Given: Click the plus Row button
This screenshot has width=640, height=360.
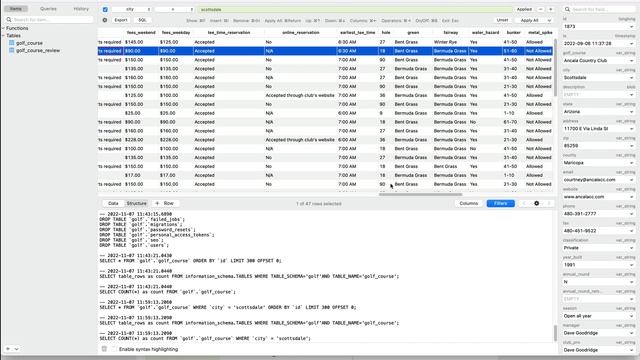Looking at the screenshot, I should pyautogui.click(x=165, y=203).
